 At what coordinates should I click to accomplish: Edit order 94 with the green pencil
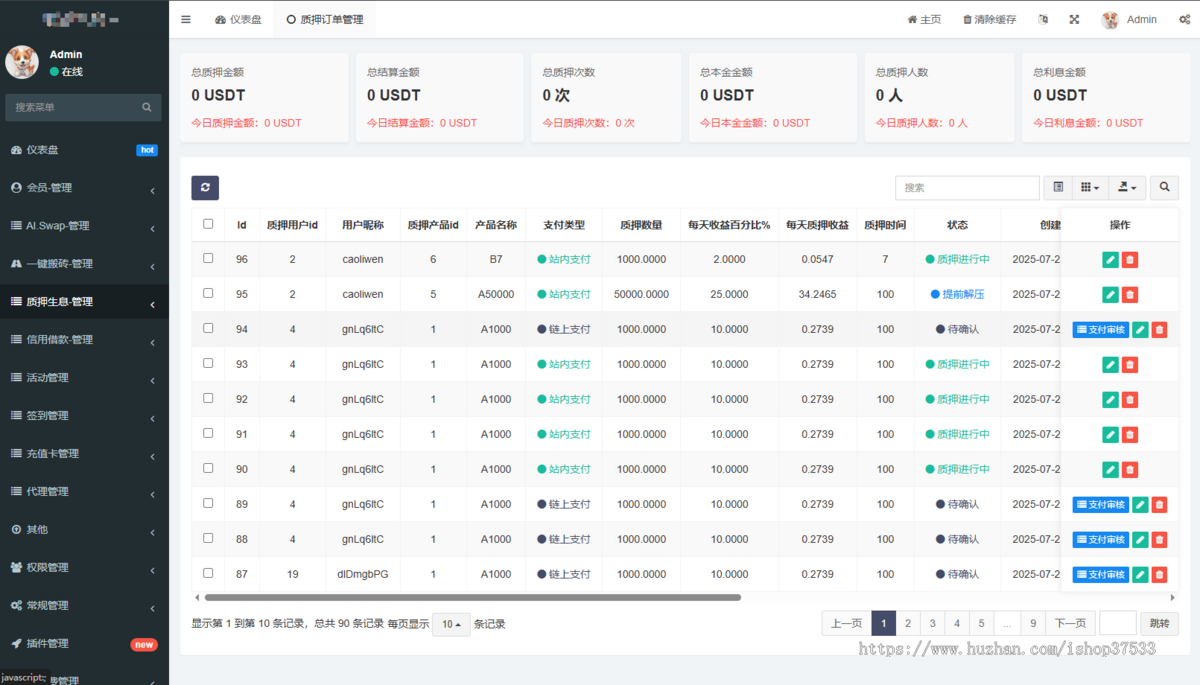click(1140, 330)
